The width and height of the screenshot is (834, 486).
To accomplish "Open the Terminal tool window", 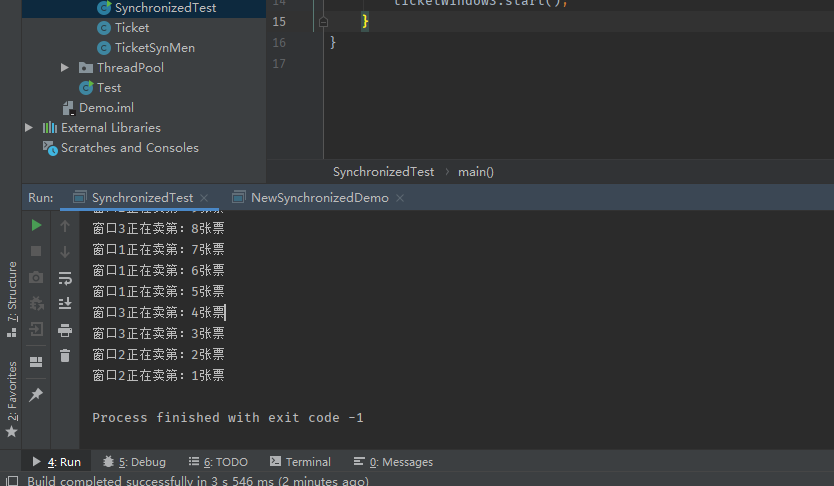I will point(301,462).
